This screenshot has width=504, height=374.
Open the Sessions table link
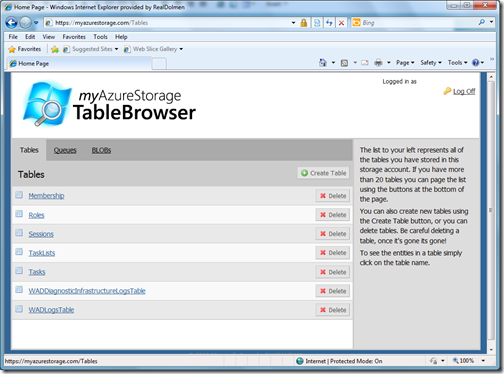41,234
